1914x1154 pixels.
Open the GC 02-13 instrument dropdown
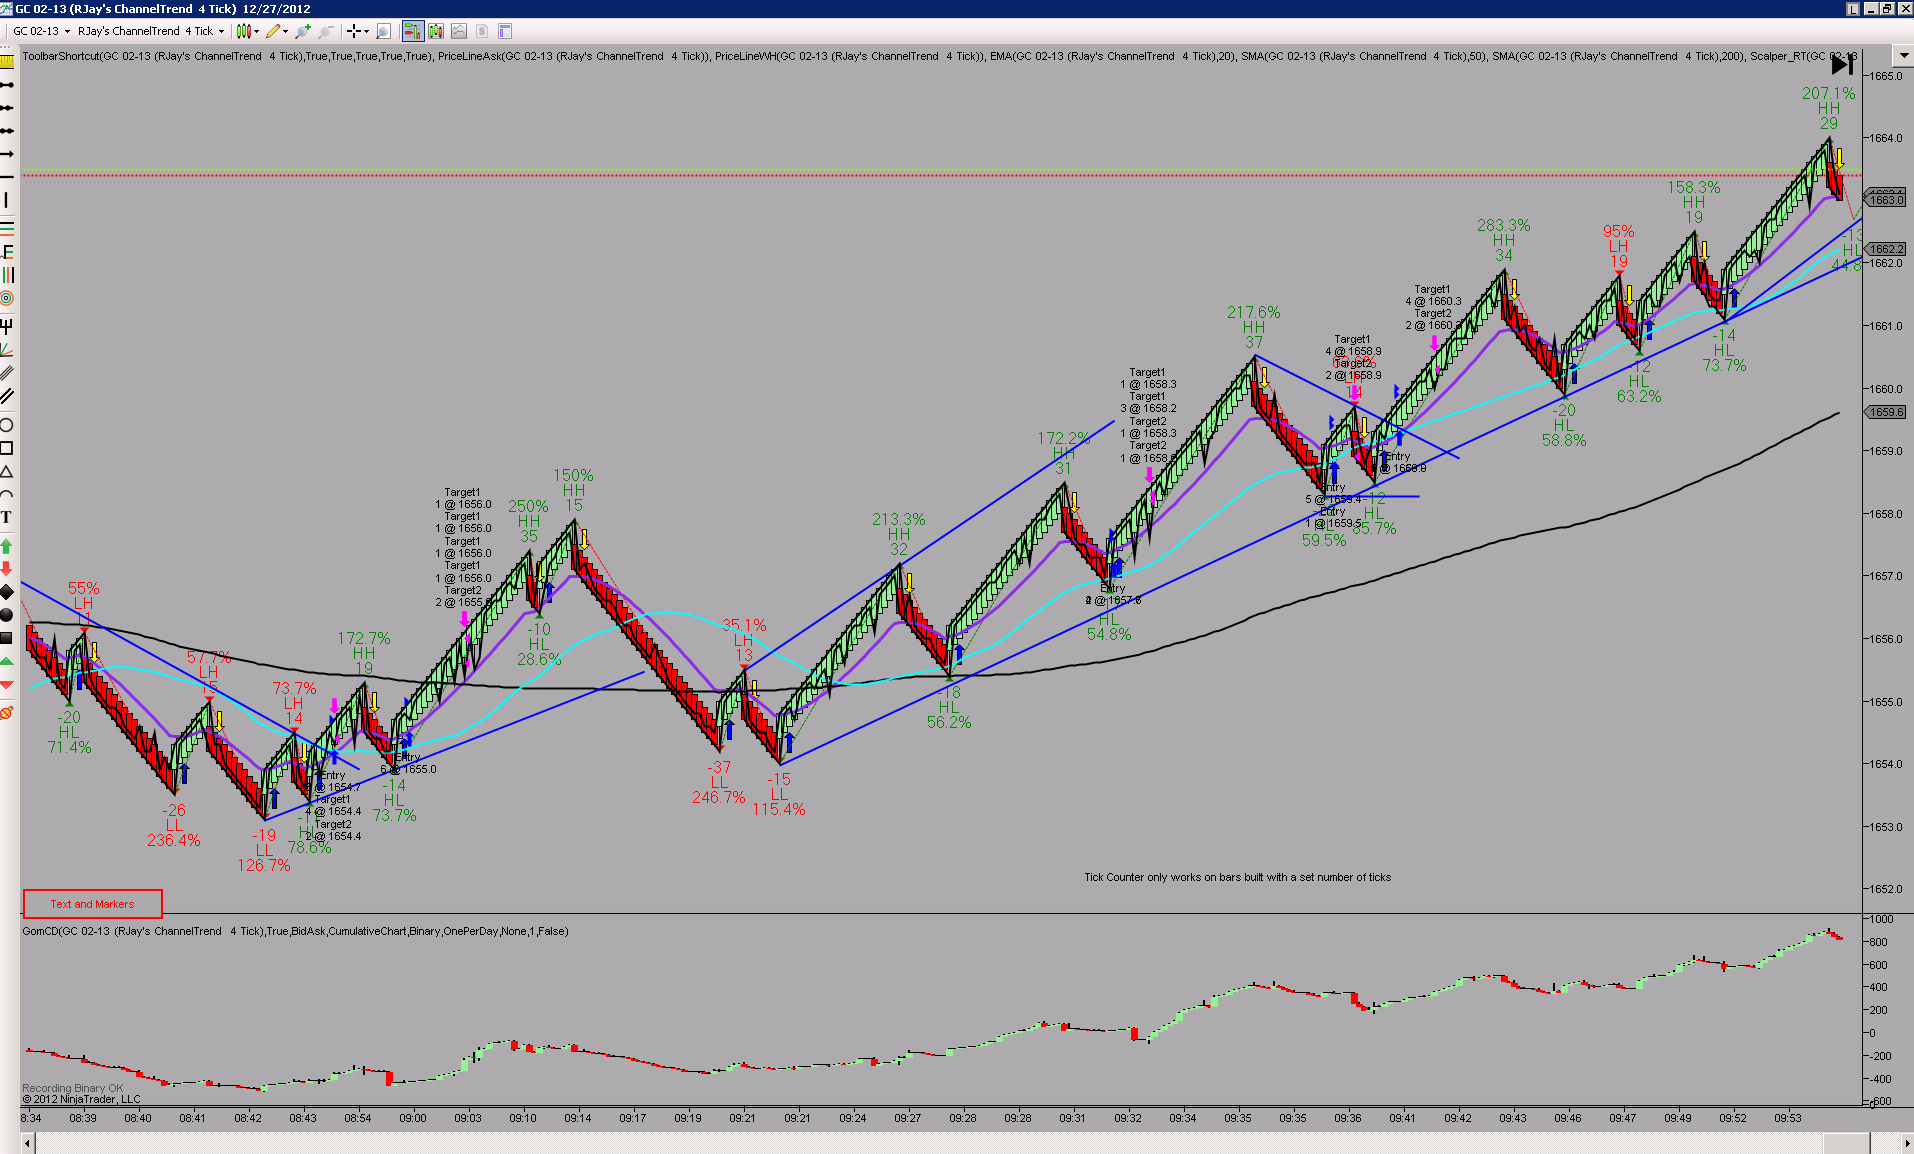41,31
